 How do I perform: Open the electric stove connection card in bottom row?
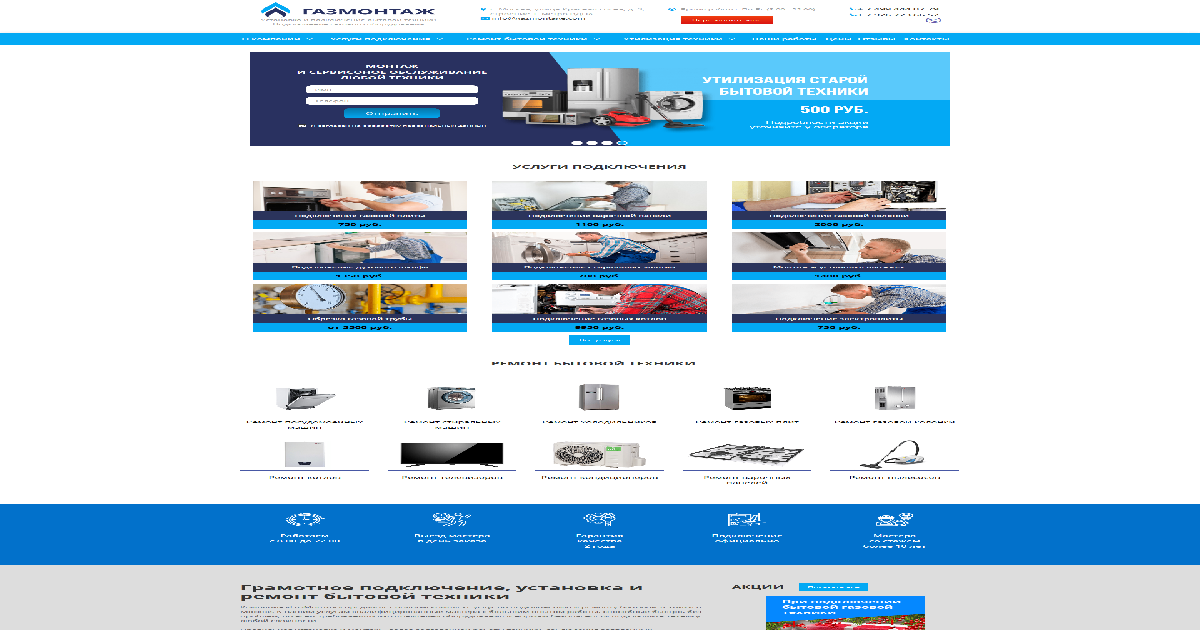click(839, 308)
